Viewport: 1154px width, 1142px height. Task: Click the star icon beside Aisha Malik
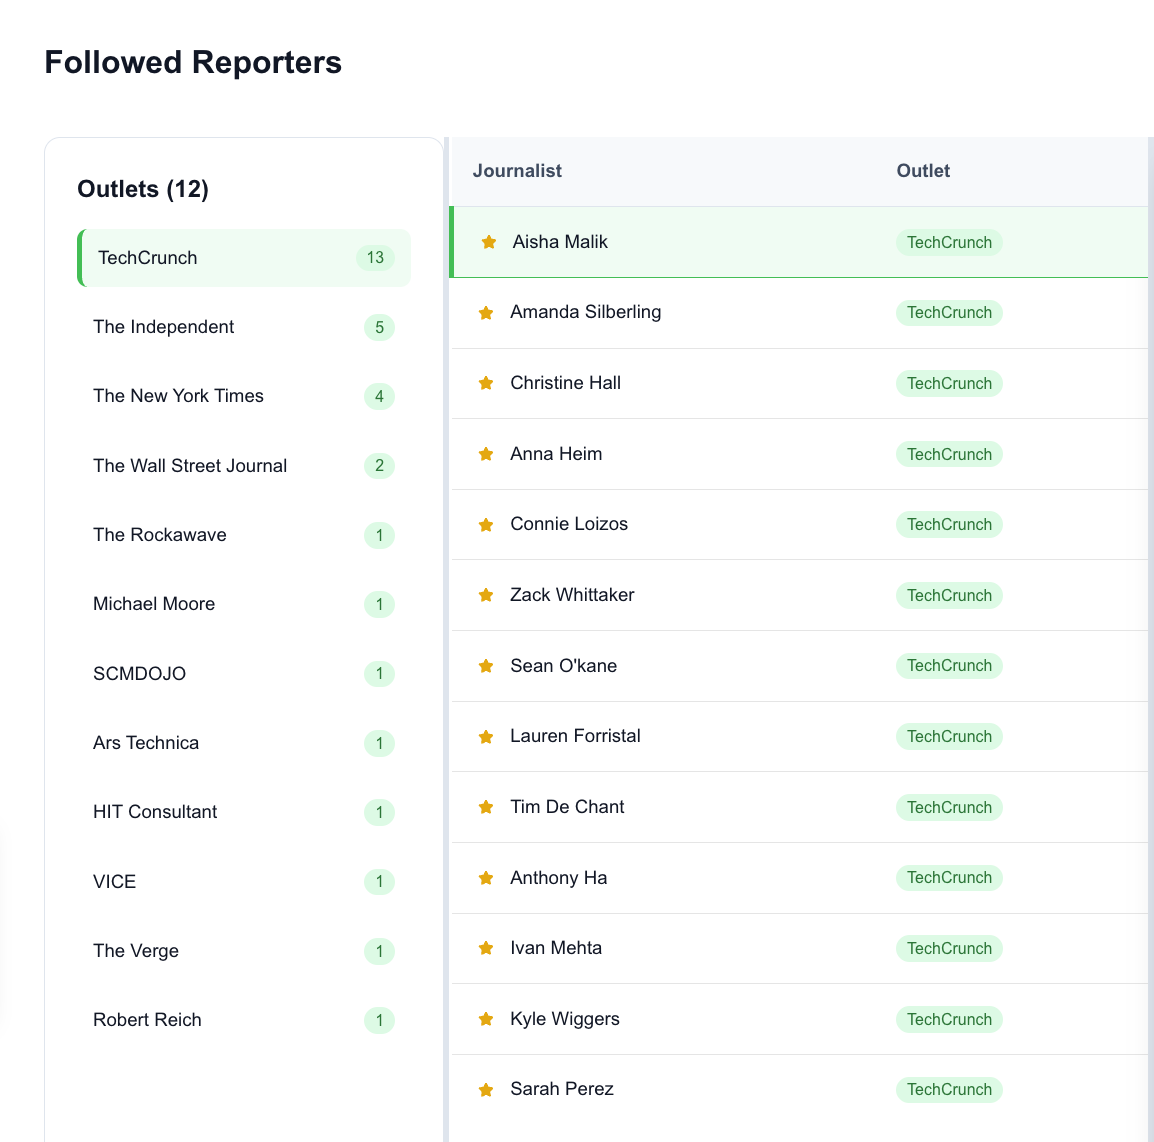[489, 242]
